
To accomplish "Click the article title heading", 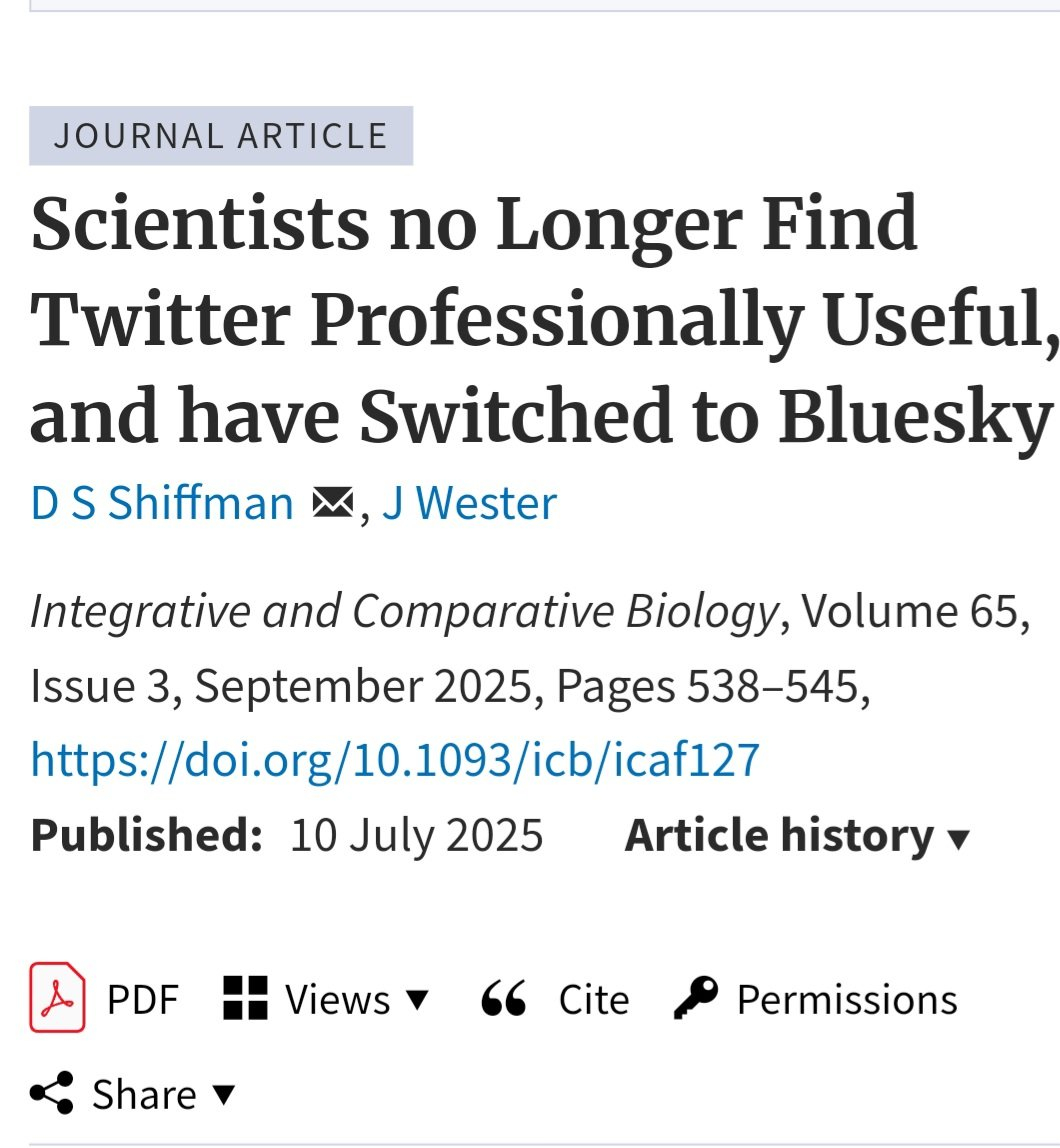I will tap(540, 320).
